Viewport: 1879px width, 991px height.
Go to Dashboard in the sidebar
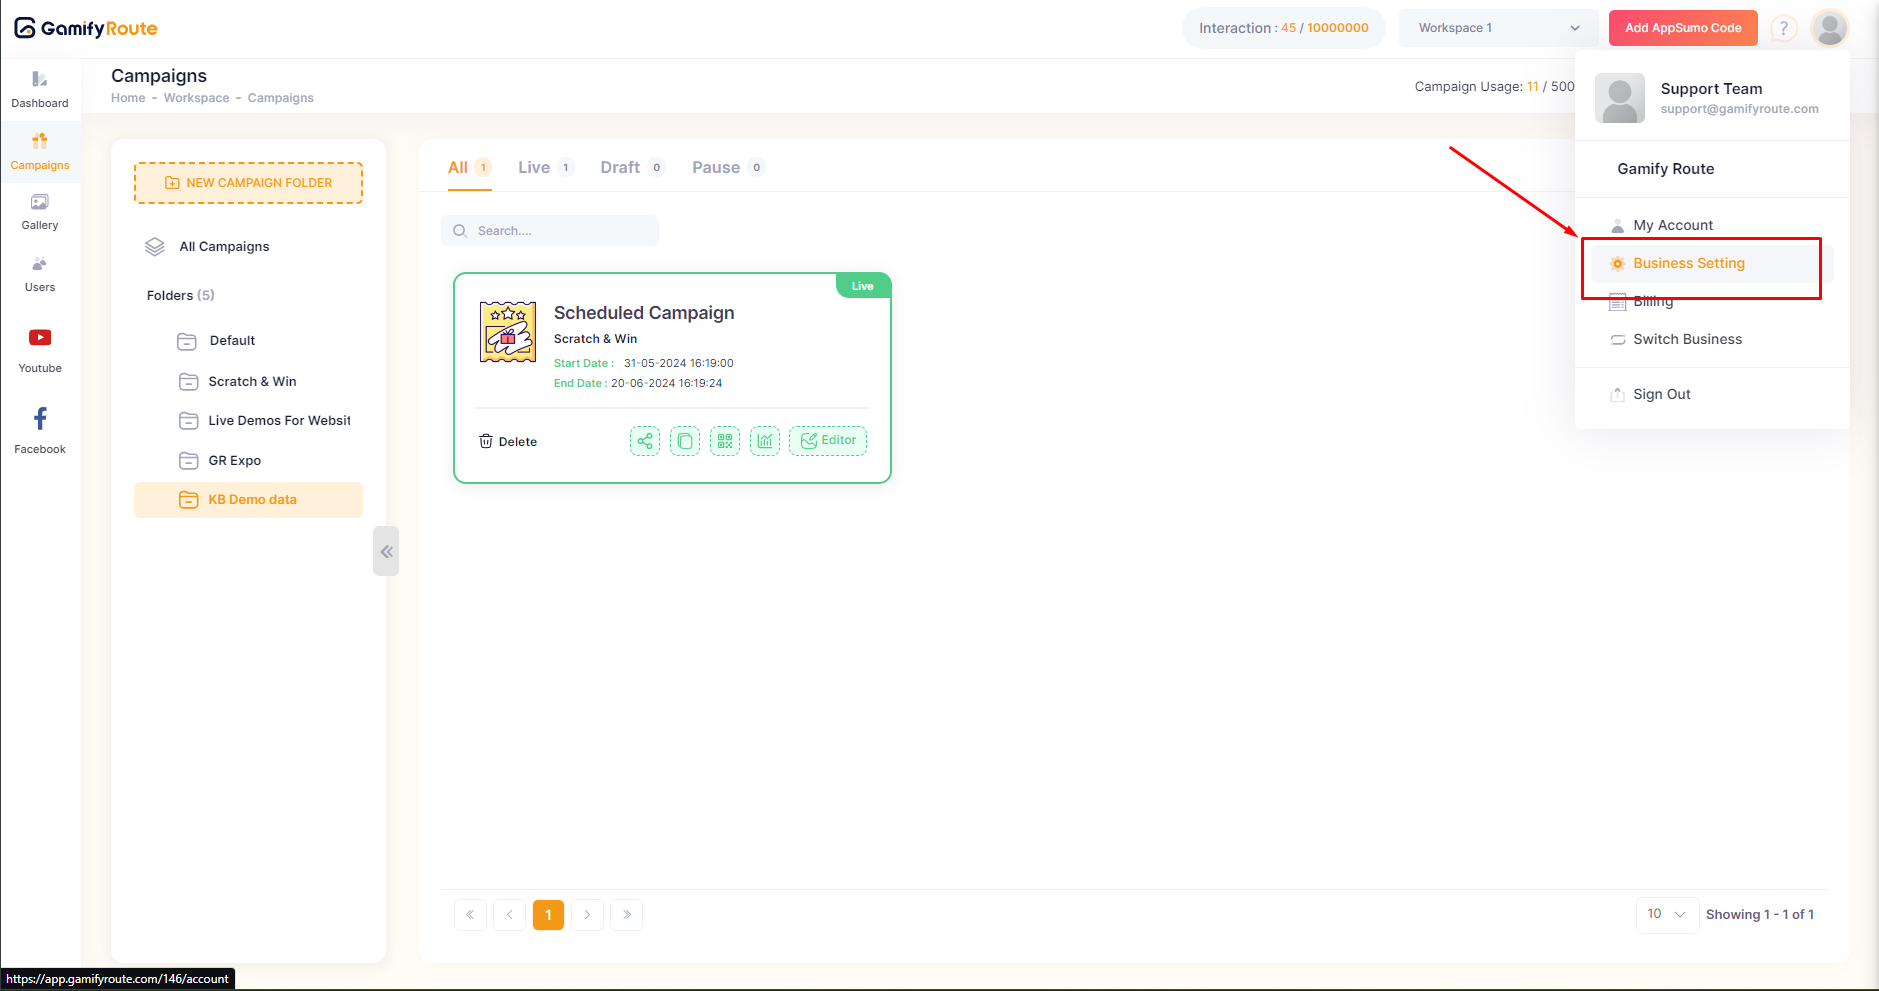pyautogui.click(x=40, y=89)
